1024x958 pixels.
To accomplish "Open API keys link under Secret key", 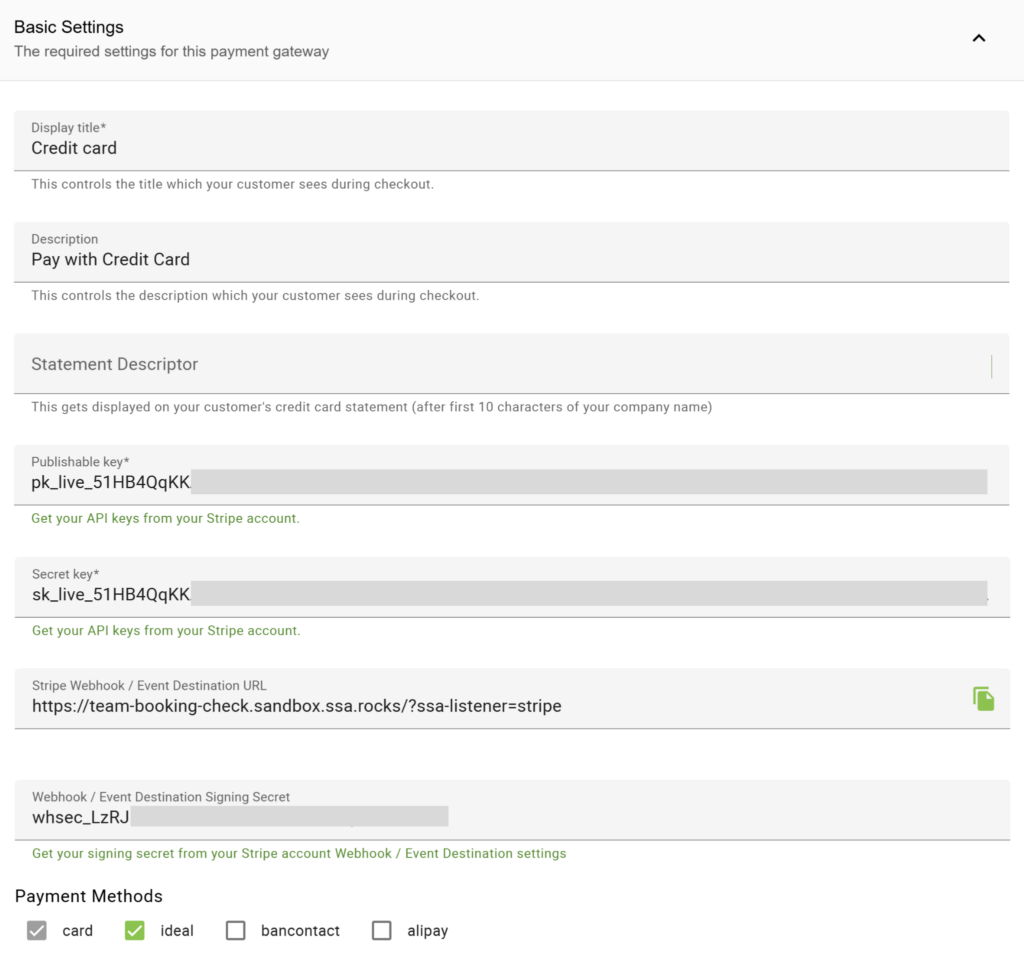I will [x=166, y=631].
